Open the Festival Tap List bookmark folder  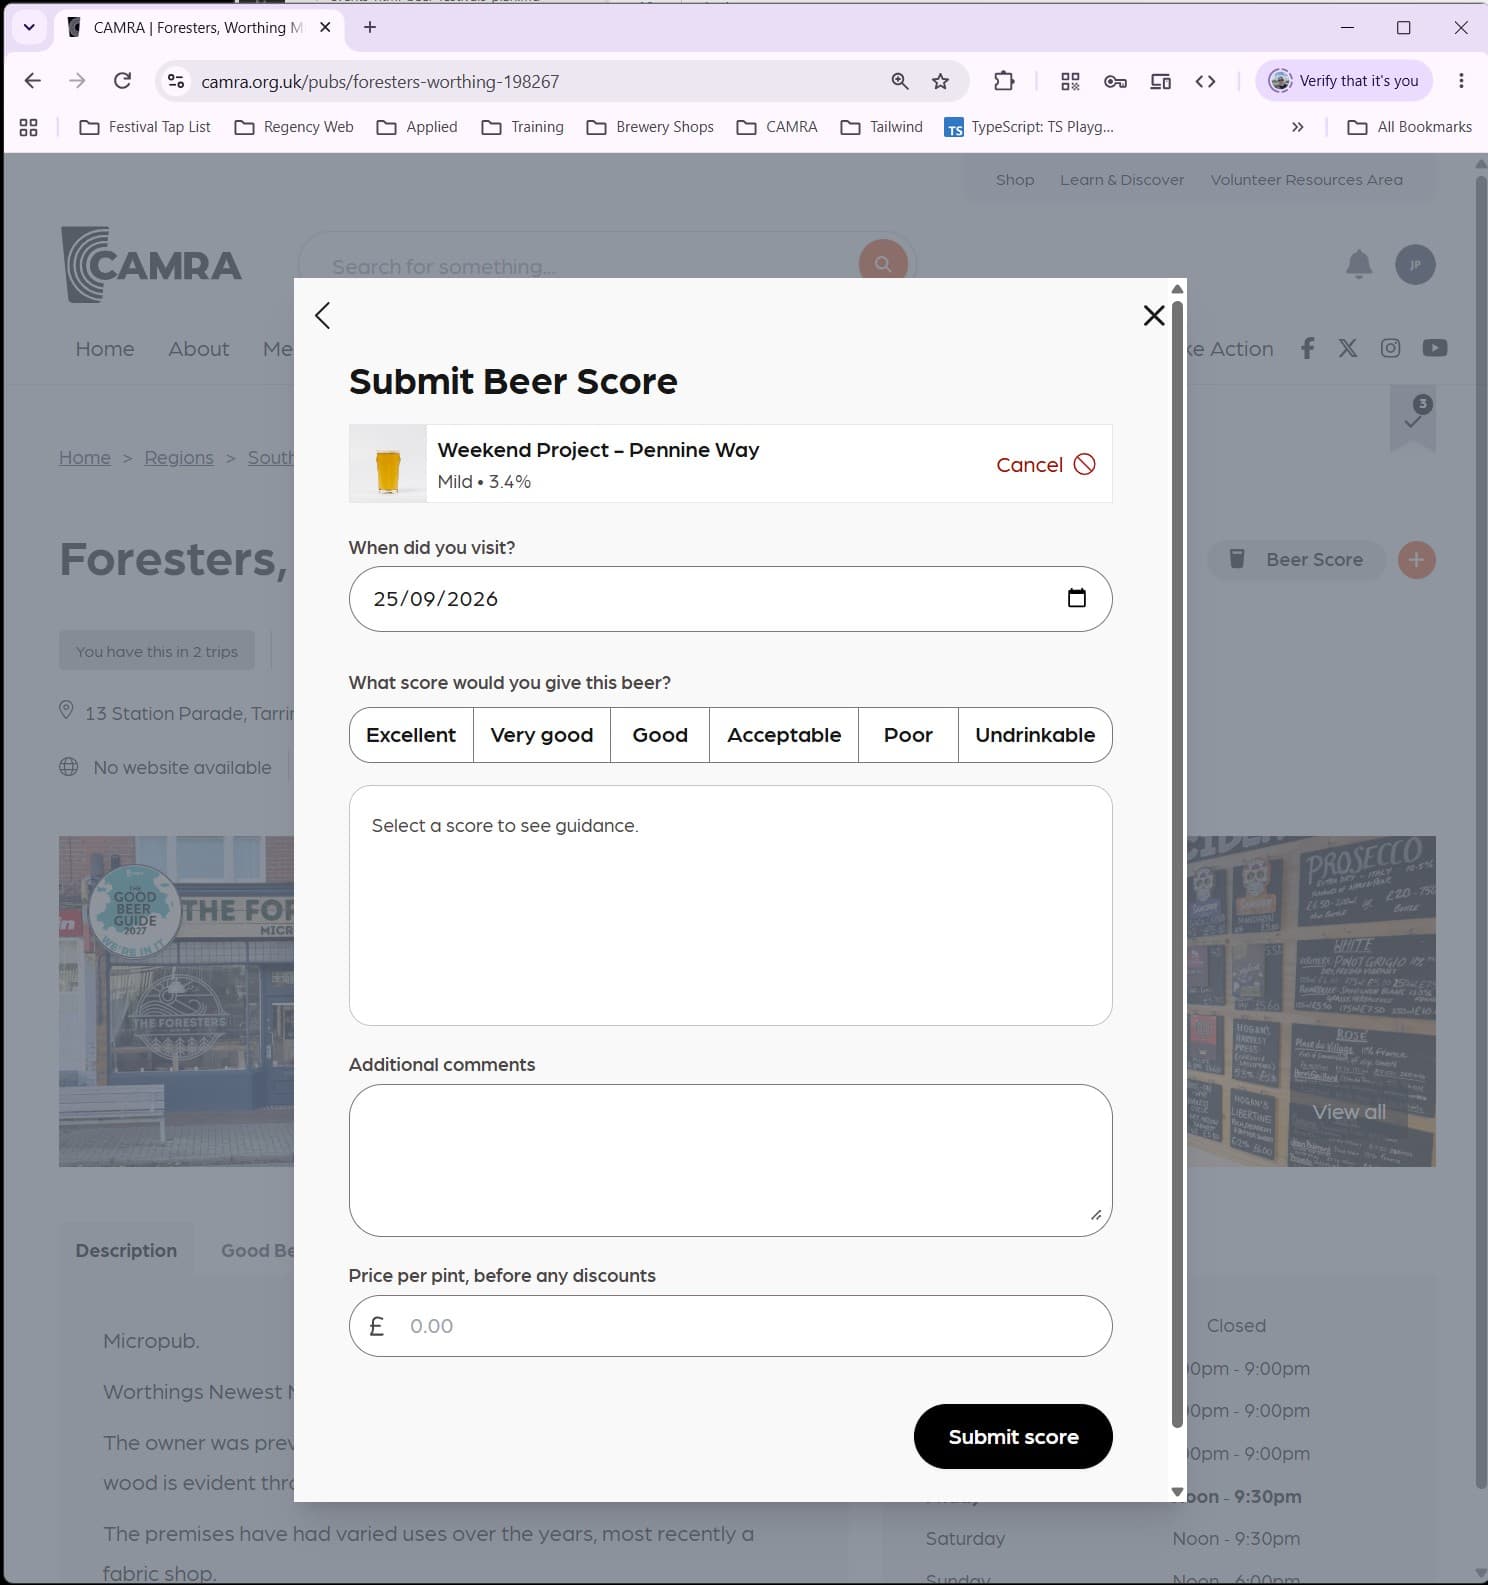click(x=145, y=127)
